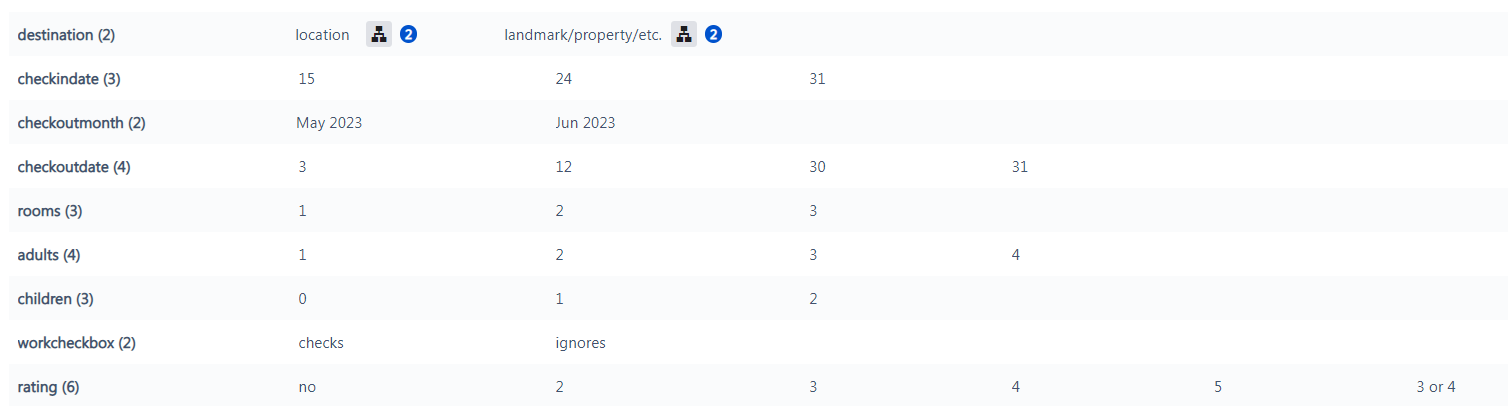Open the hierarchy icon beside location
The height and width of the screenshot is (406, 1508).
379,35
